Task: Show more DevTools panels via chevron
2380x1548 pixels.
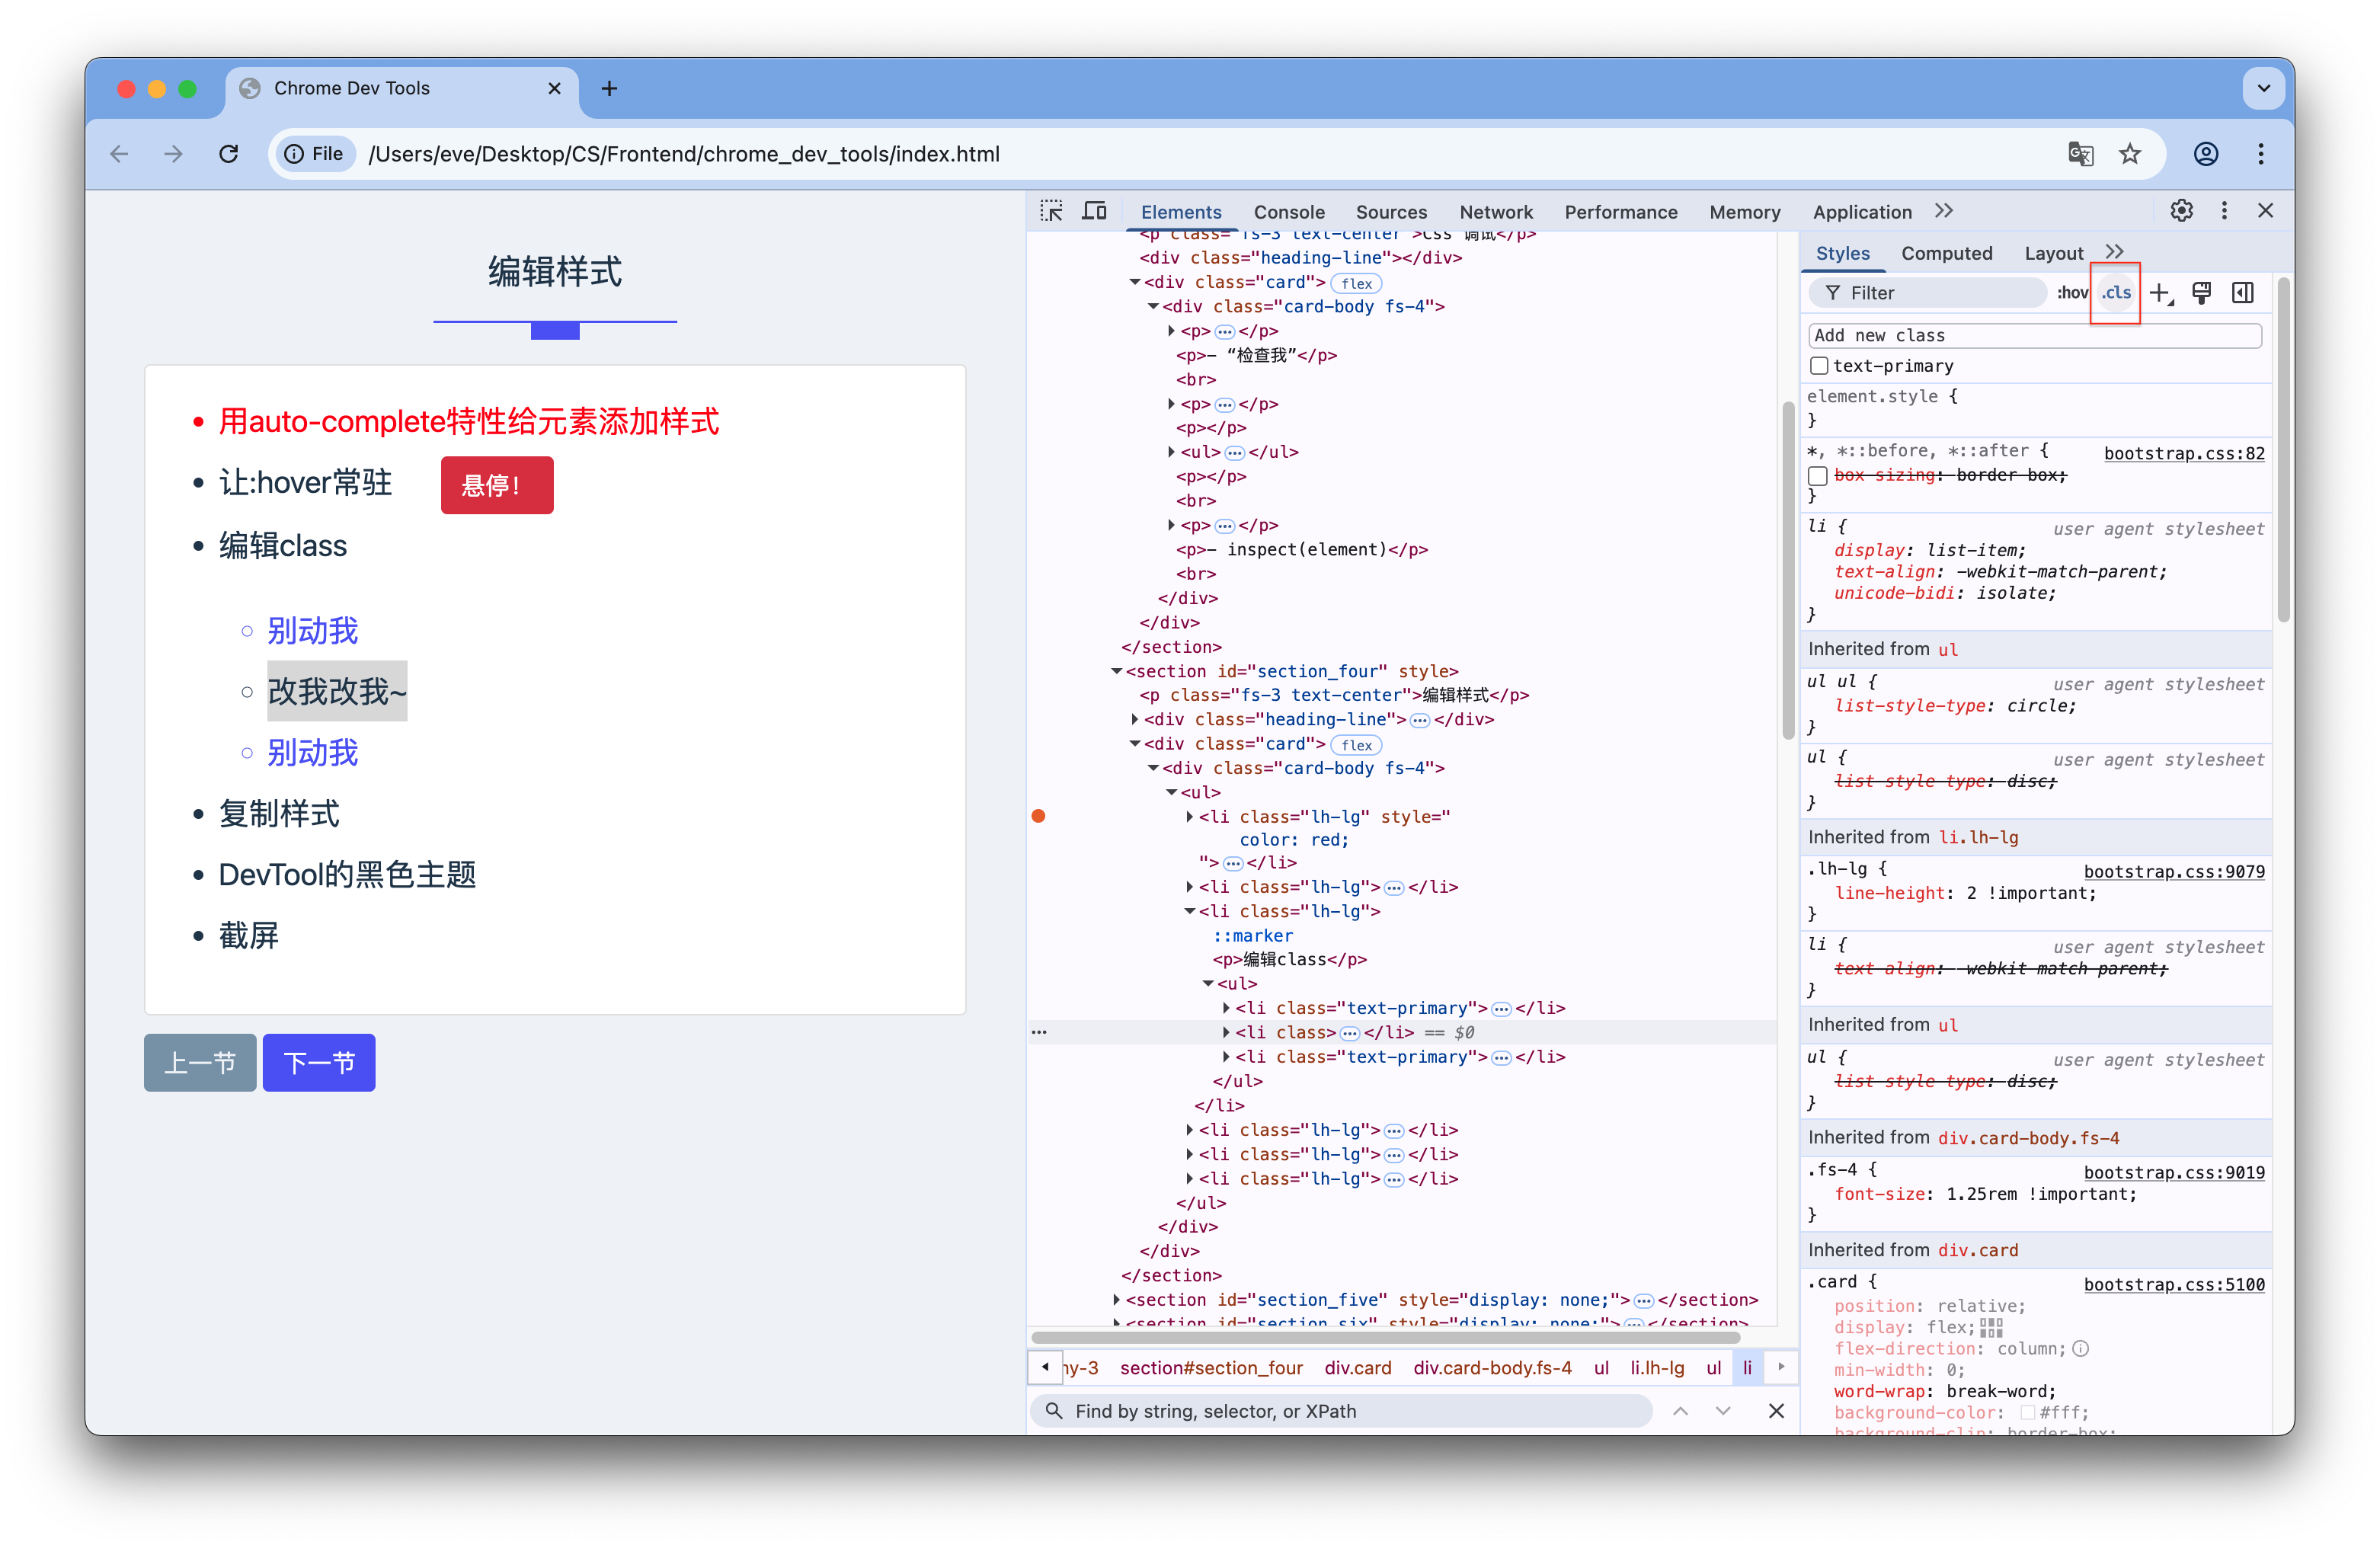Action: click(1943, 211)
